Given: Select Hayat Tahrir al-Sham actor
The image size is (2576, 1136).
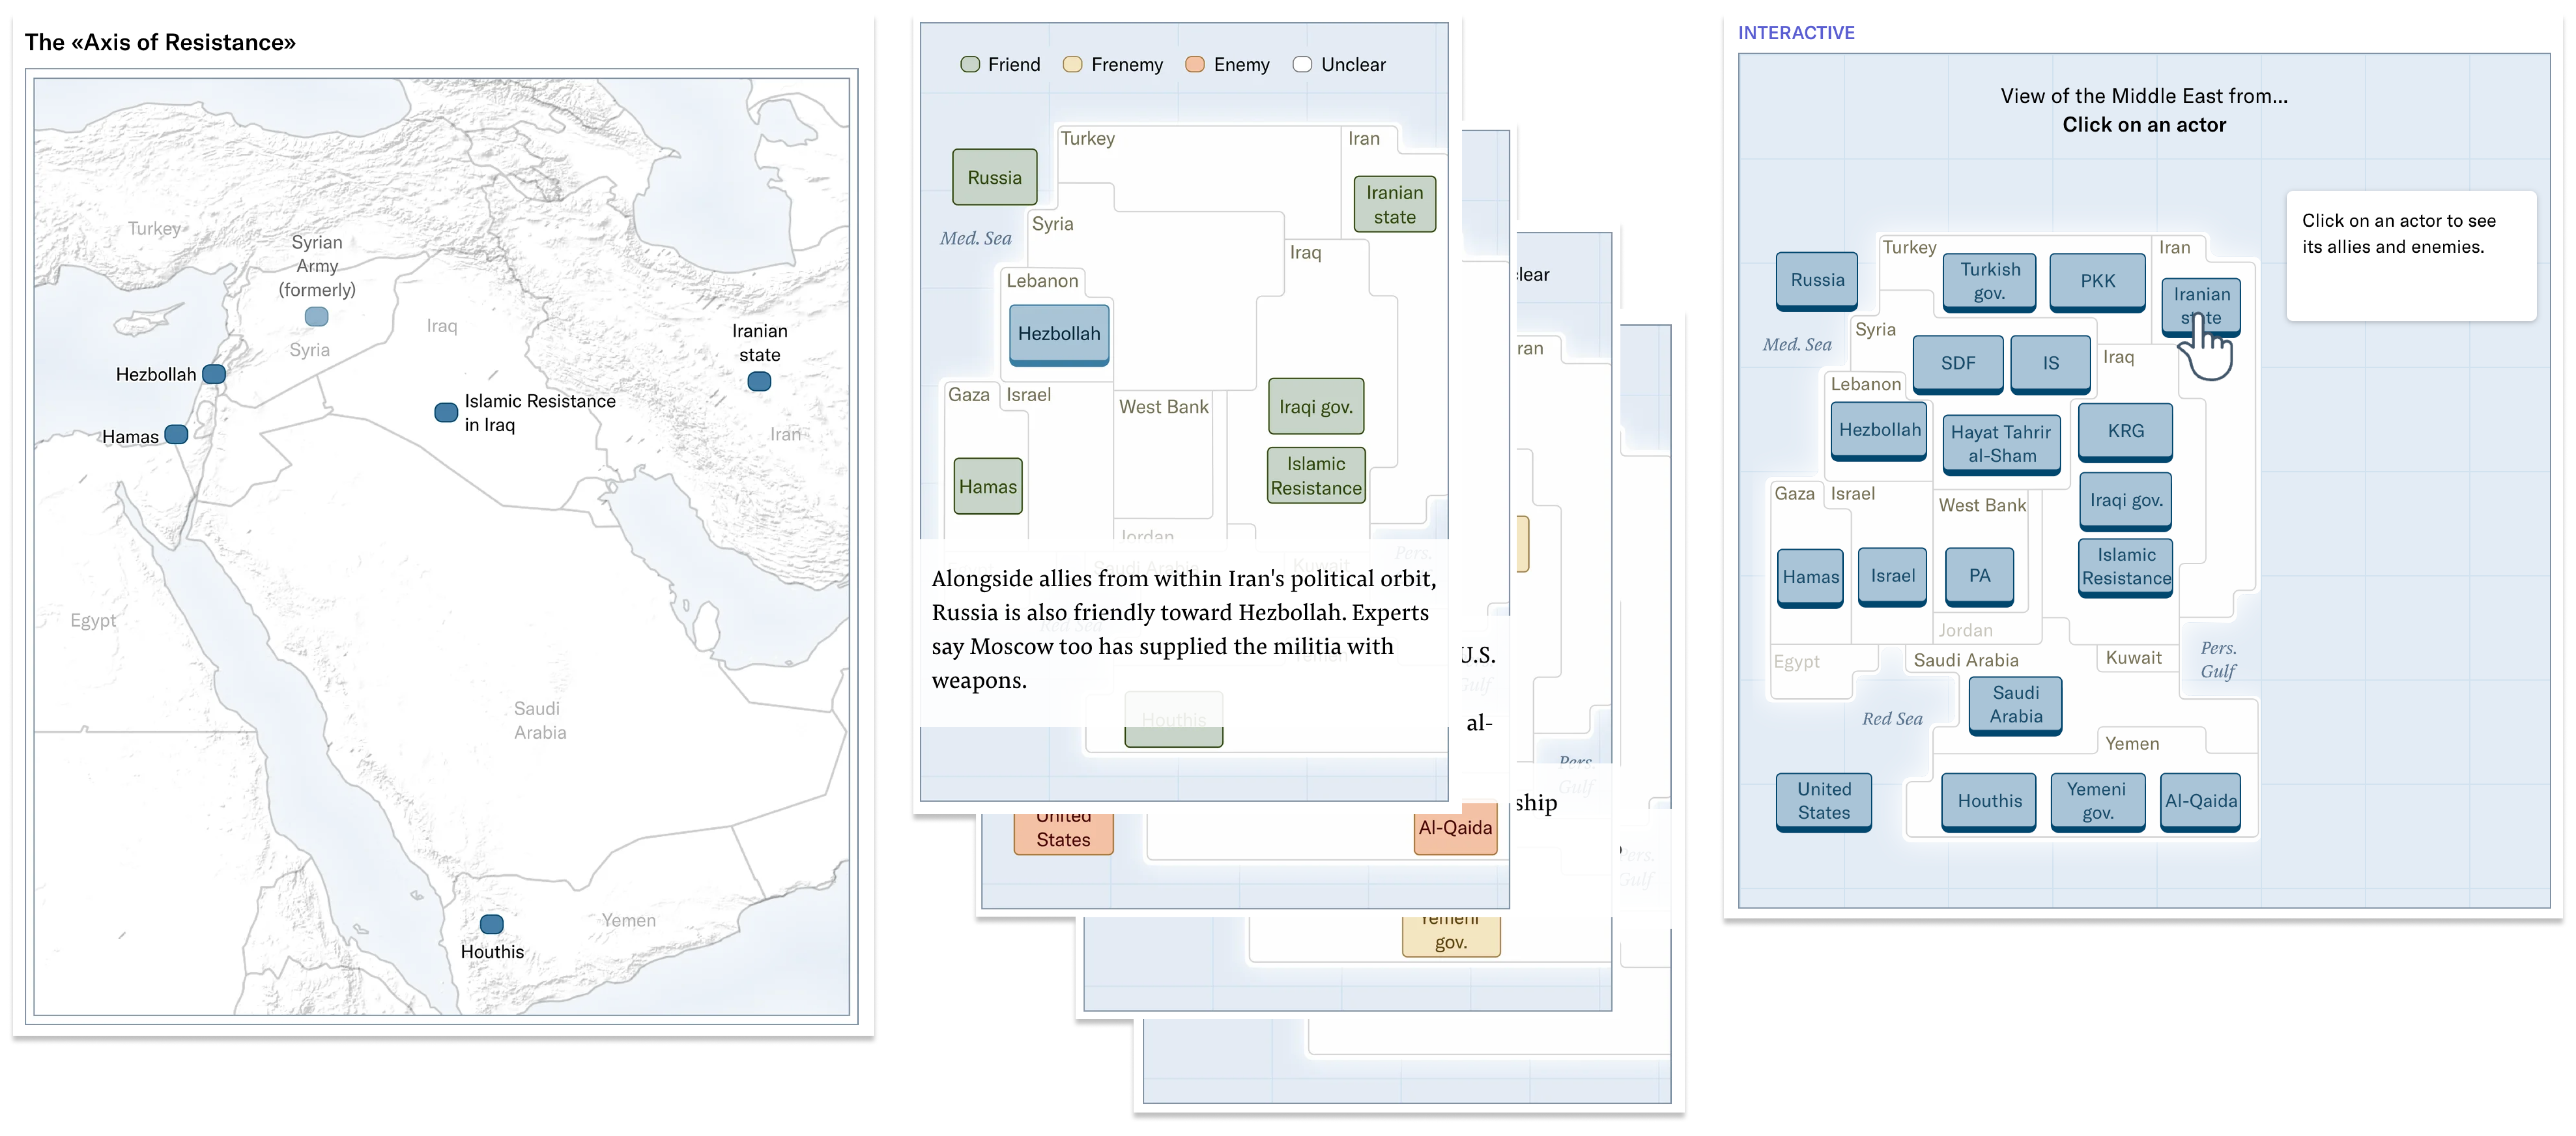Looking at the screenshot, I should click(x=2001, y=443).
